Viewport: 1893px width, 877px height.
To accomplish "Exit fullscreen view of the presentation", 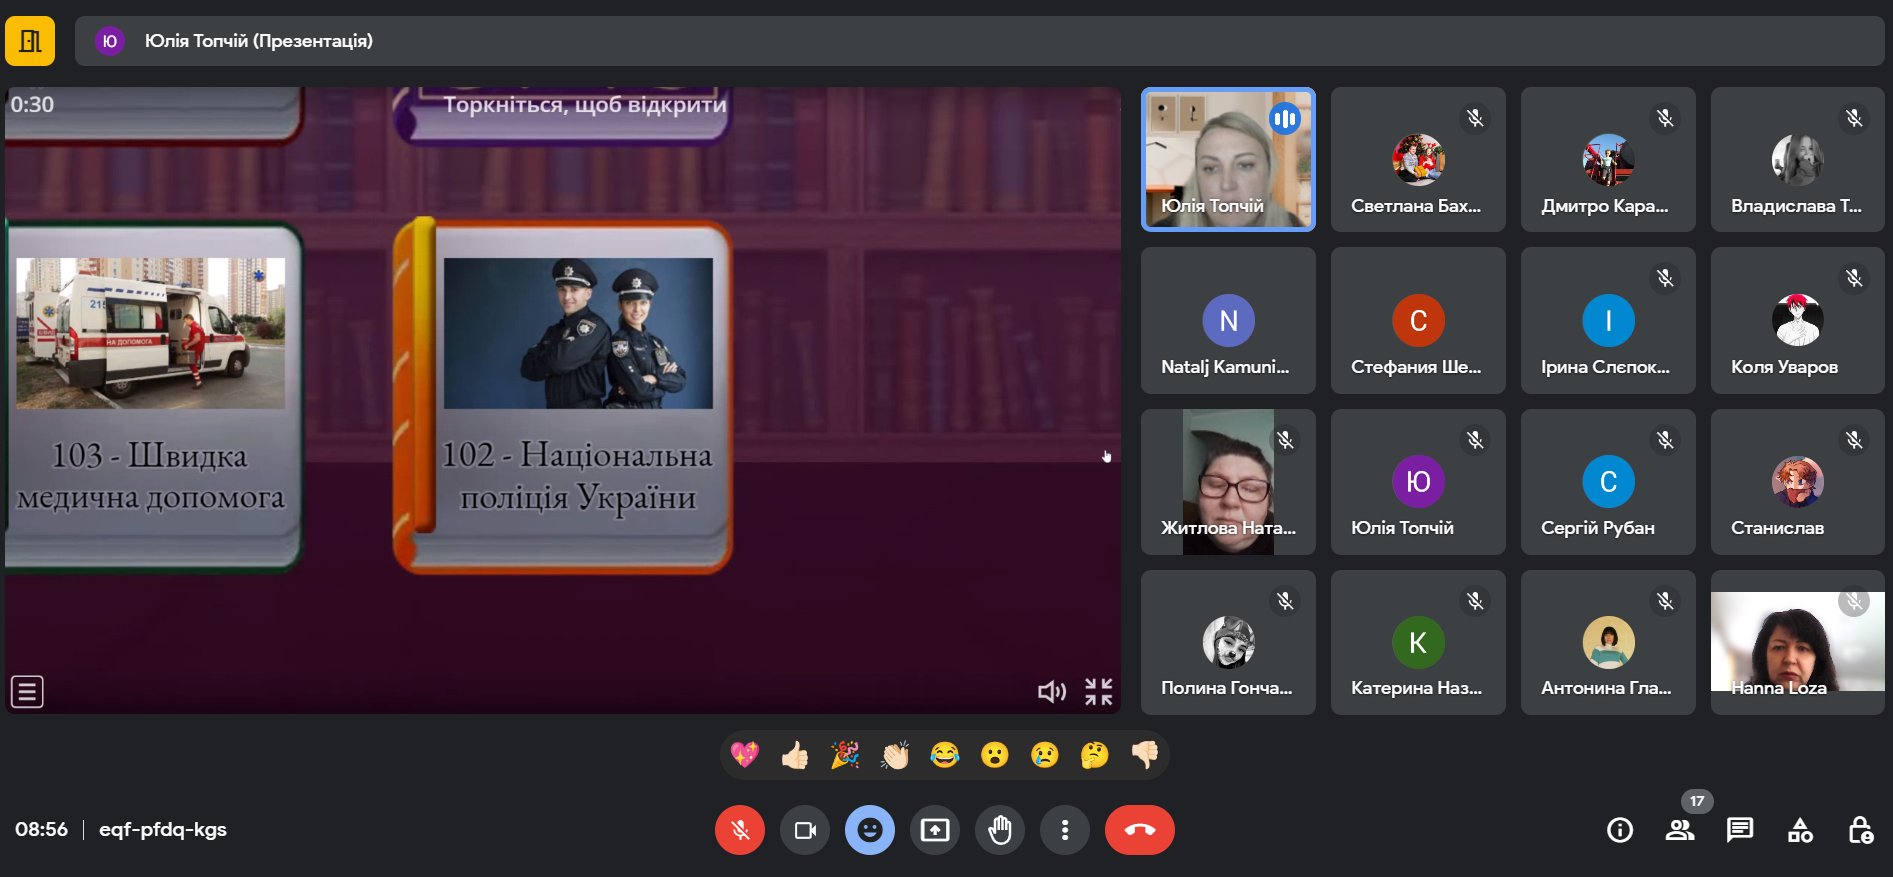I will (x=1099, y=691).
